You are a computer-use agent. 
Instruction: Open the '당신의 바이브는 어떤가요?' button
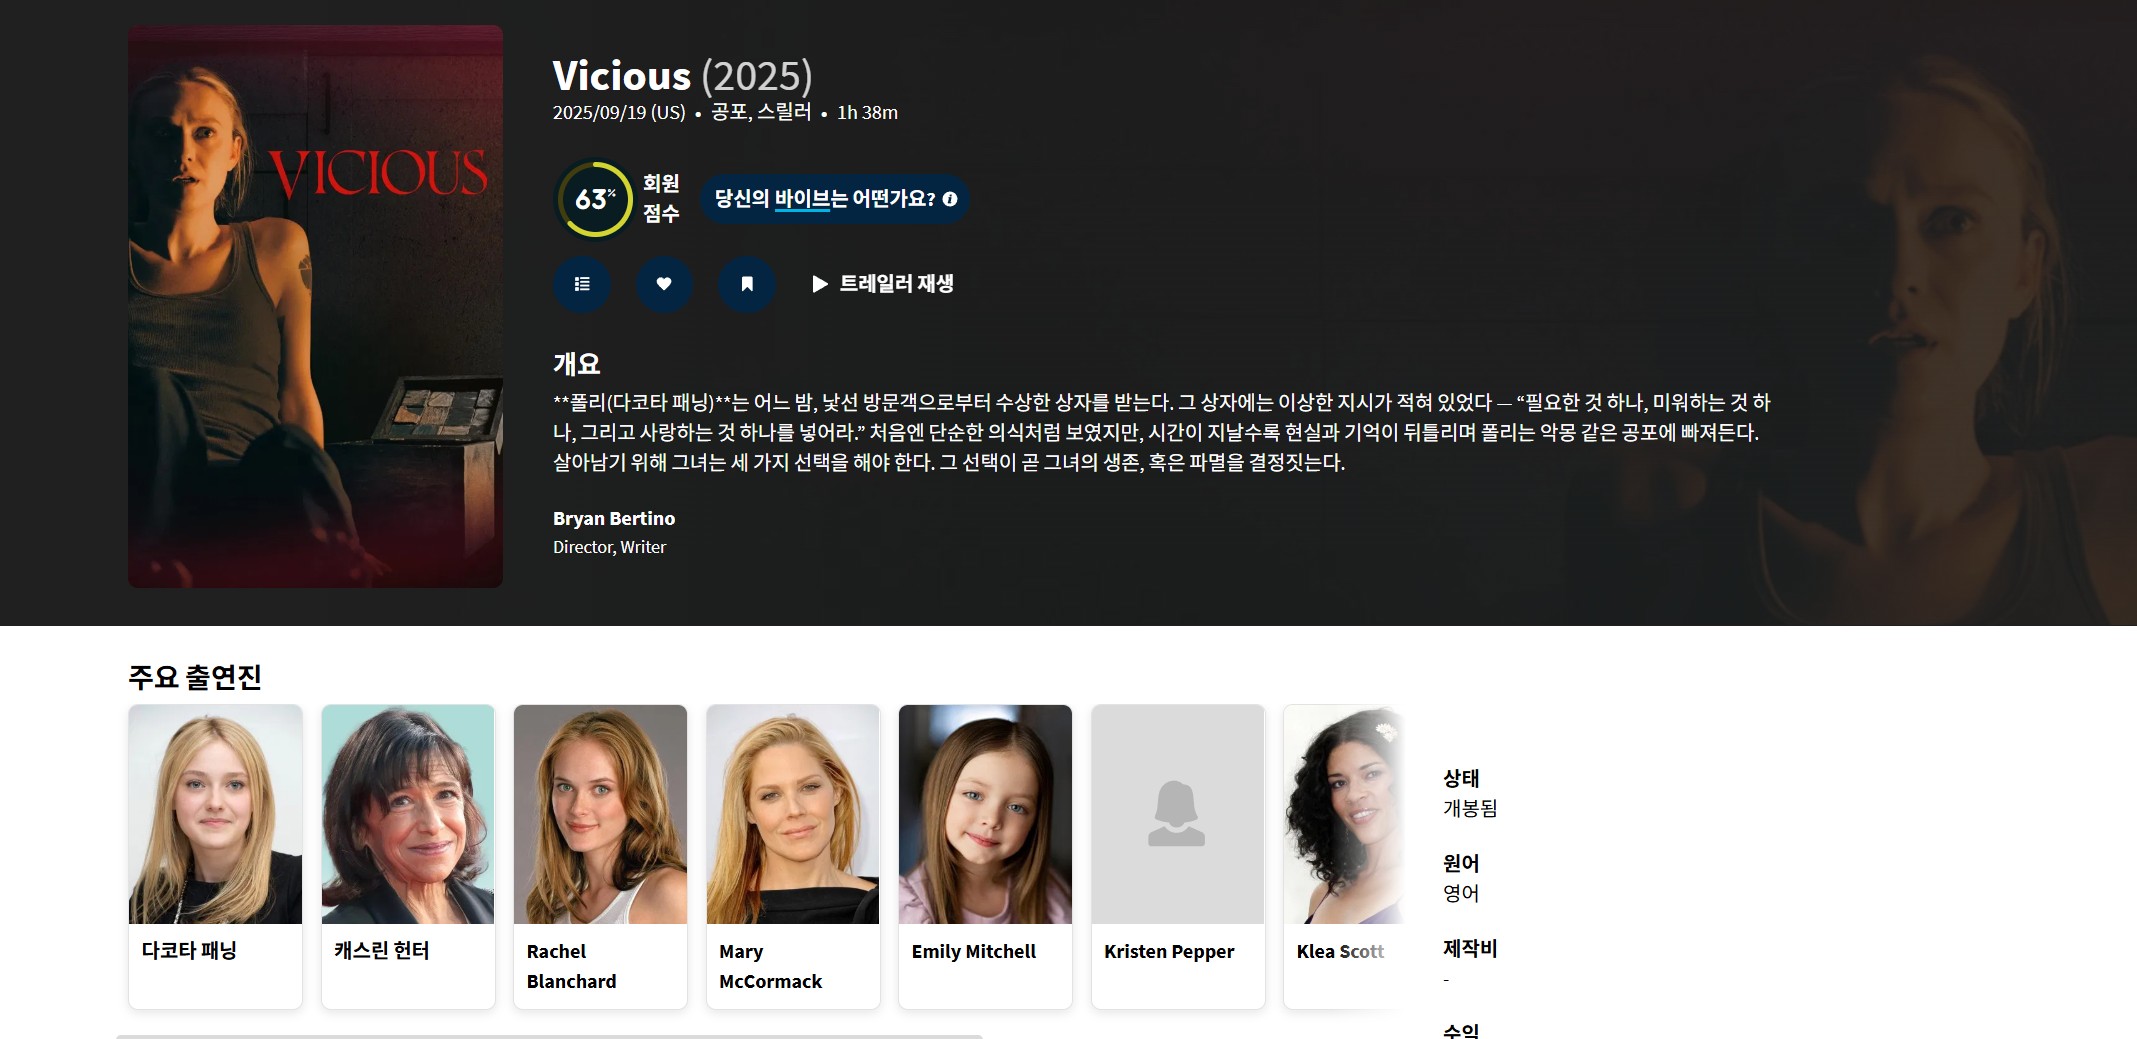825,199
